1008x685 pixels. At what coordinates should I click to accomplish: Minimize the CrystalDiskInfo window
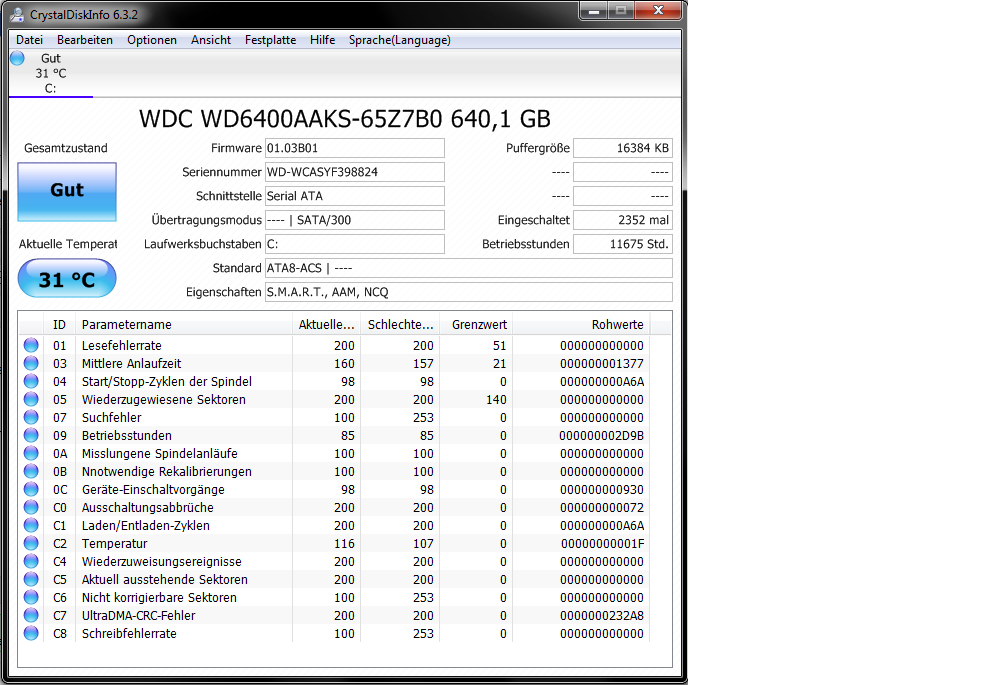point(593,10)
